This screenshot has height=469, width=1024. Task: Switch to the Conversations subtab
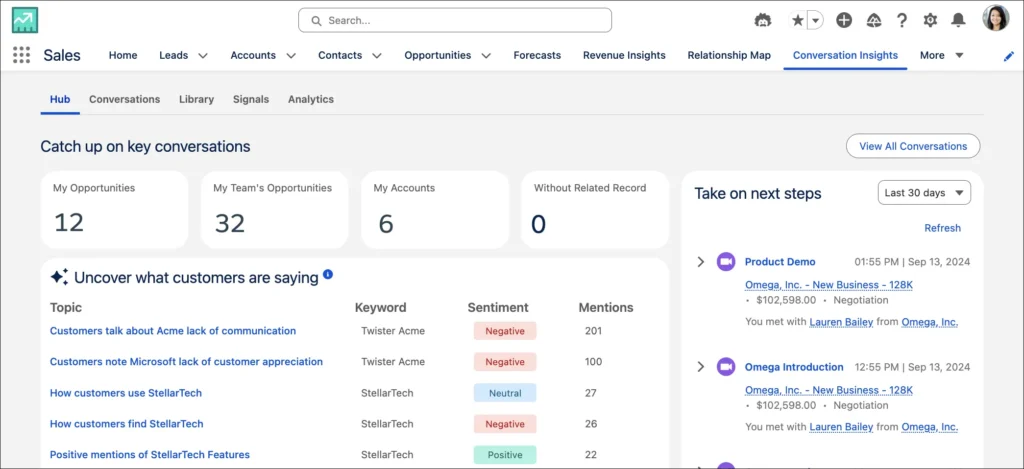coord(124,99)
